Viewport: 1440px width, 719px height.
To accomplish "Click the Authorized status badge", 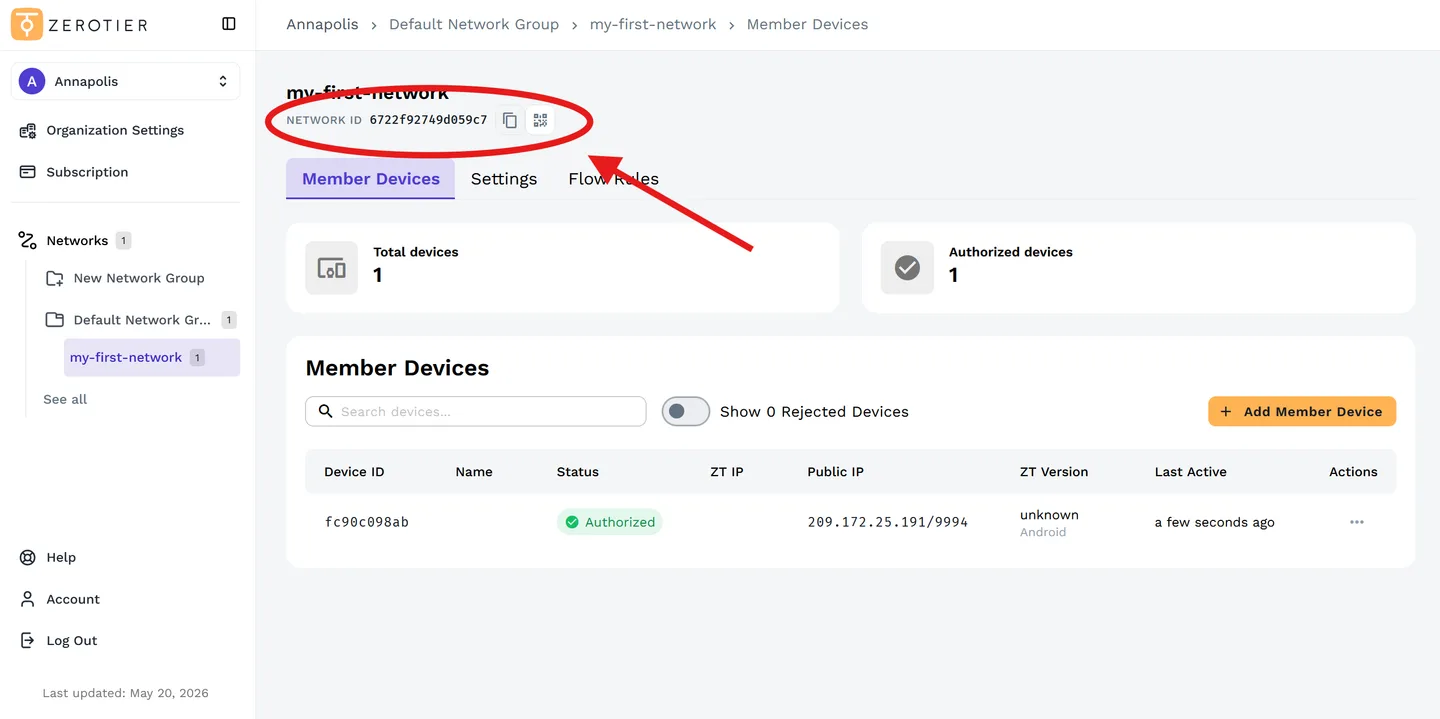I will (x=610, y=522).
